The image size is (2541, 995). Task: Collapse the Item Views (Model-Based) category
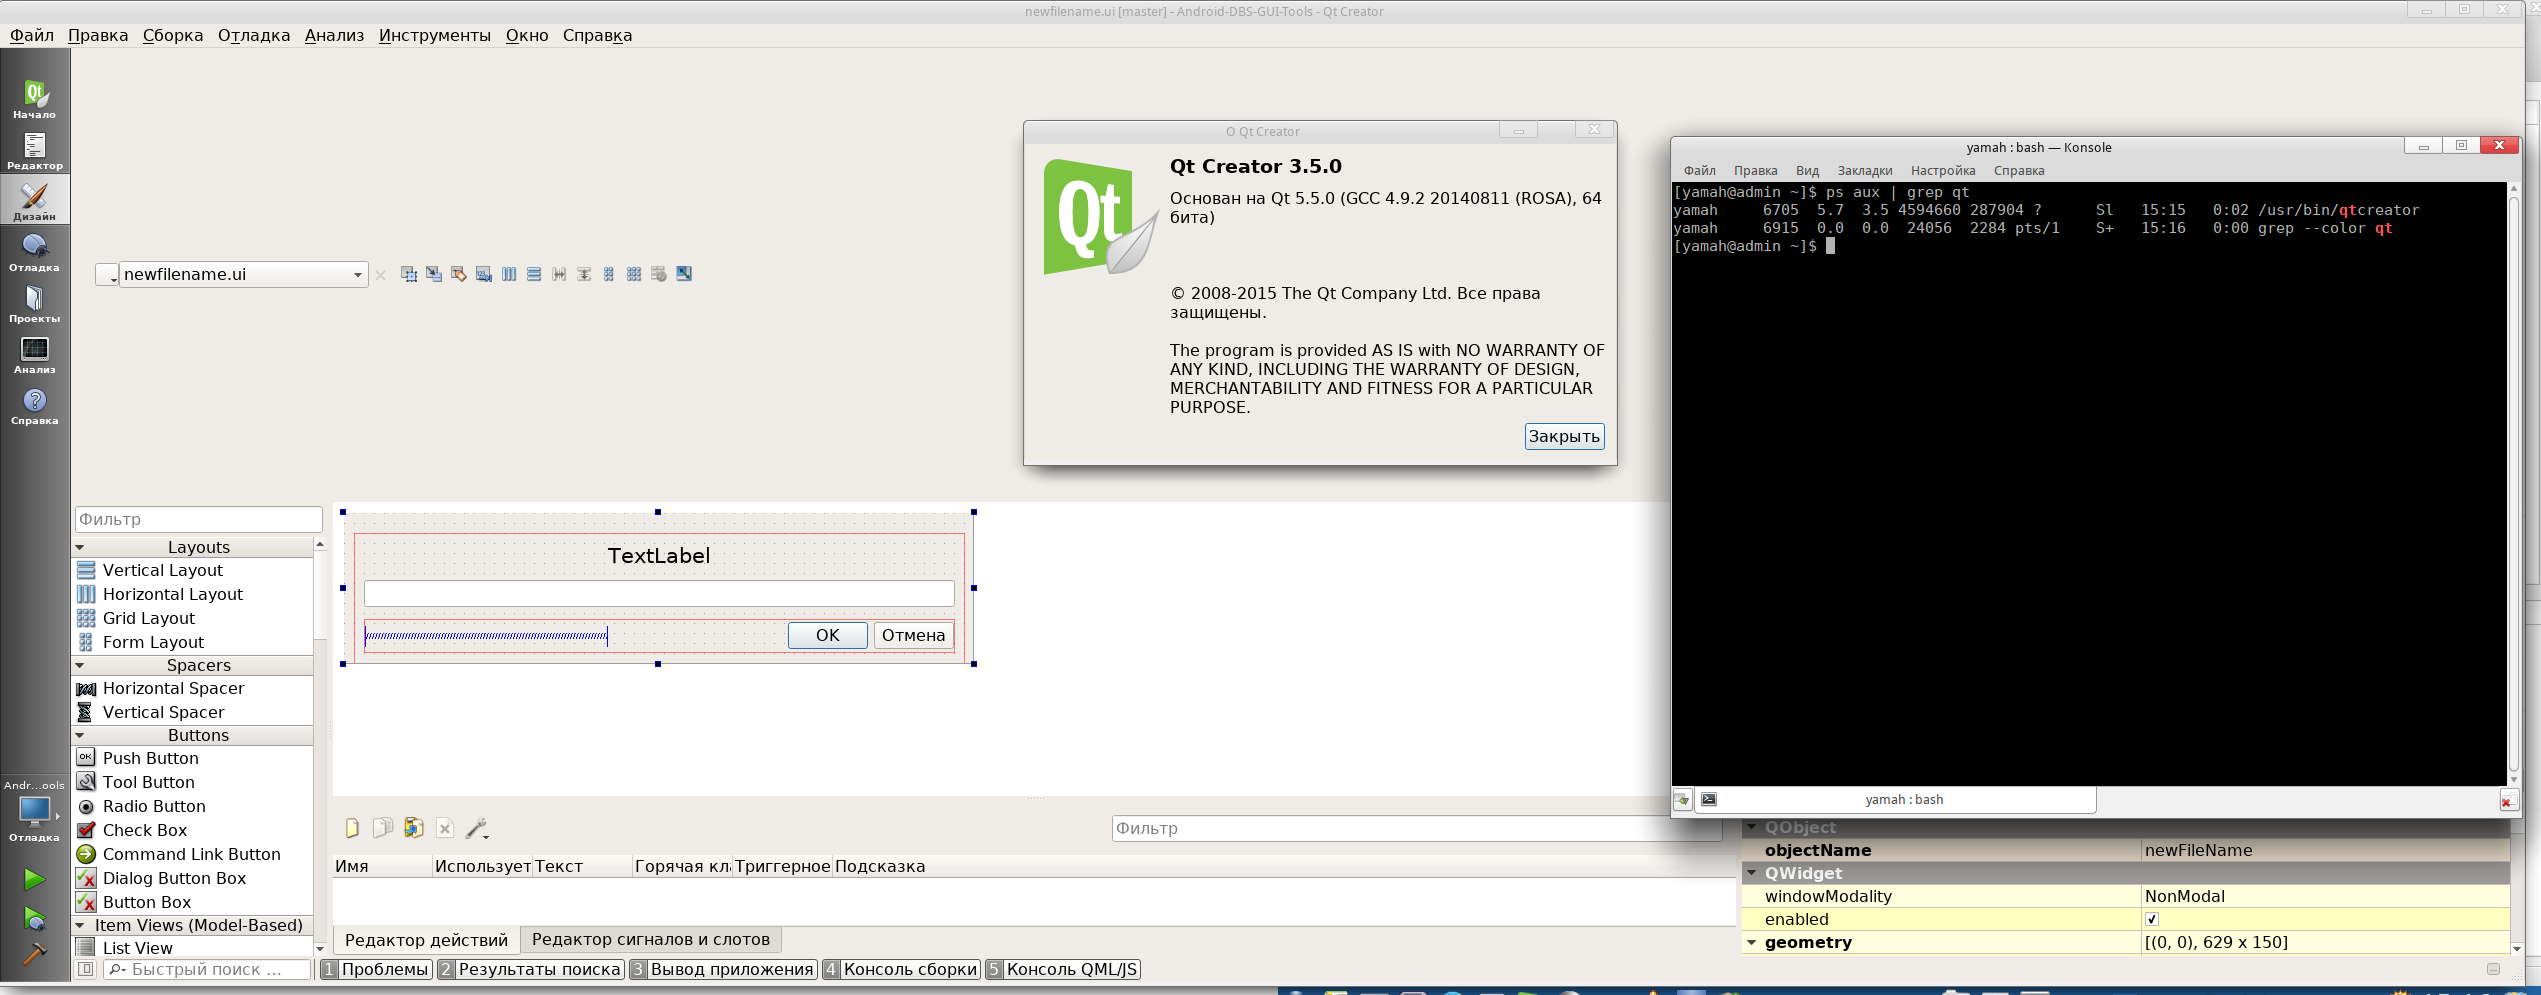(80, 926)
